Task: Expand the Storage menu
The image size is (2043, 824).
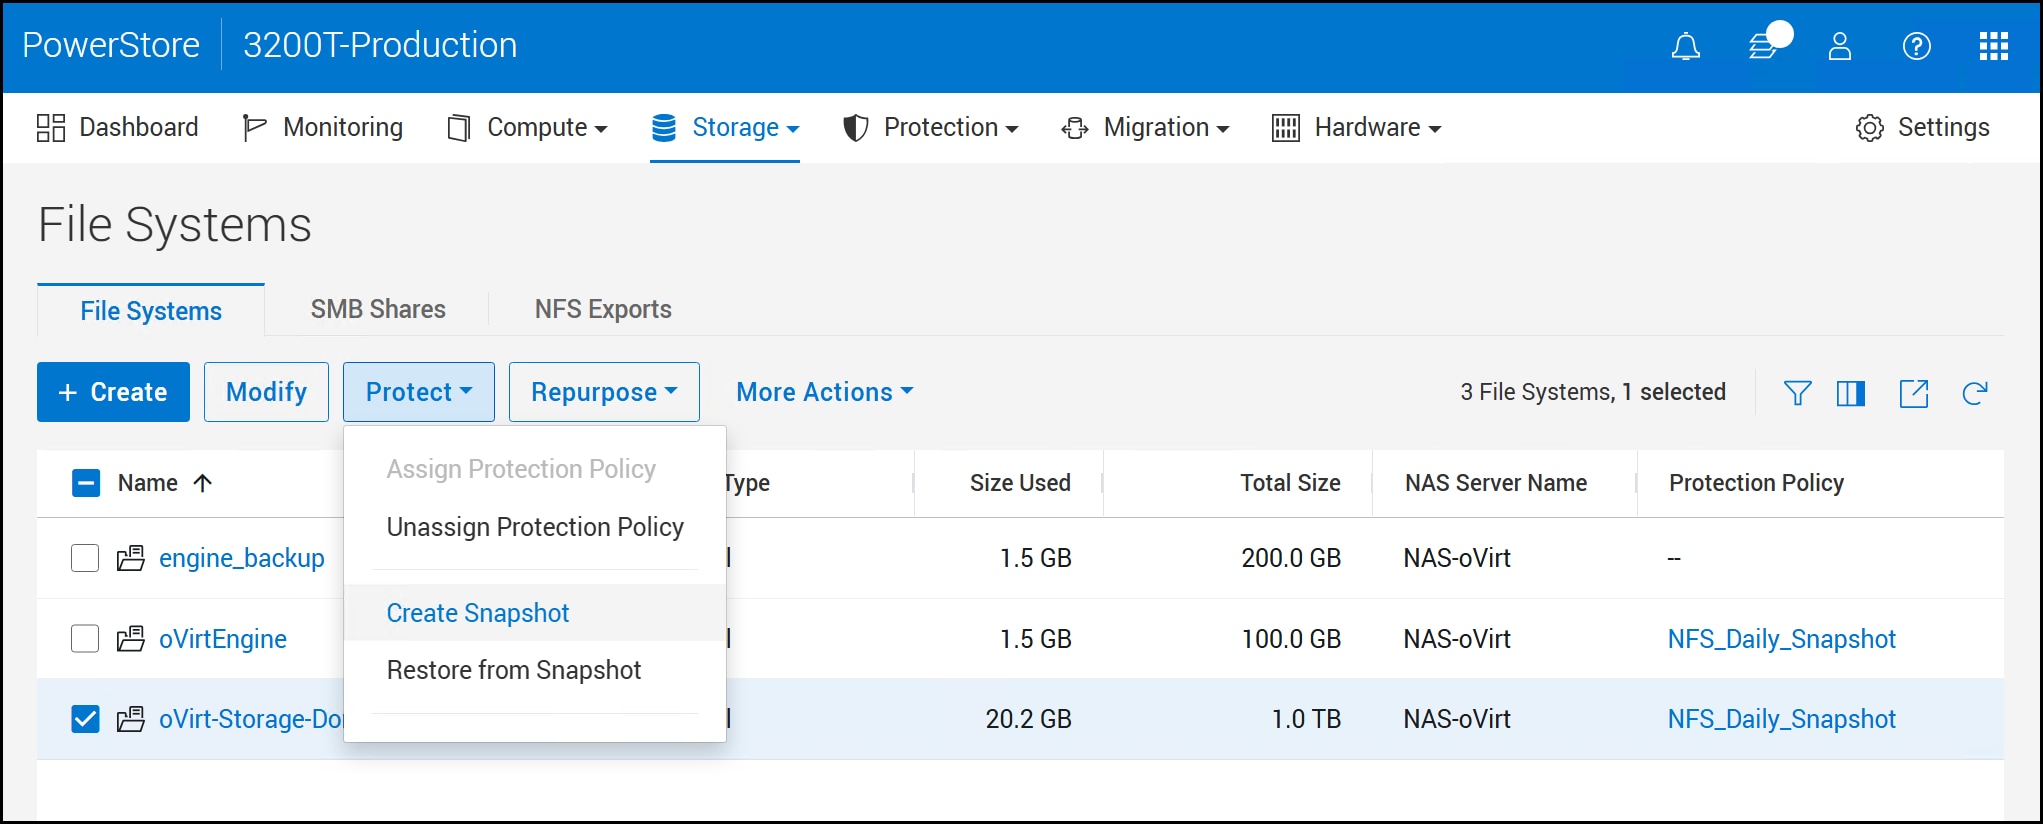Action: click(x=725, y=128)
